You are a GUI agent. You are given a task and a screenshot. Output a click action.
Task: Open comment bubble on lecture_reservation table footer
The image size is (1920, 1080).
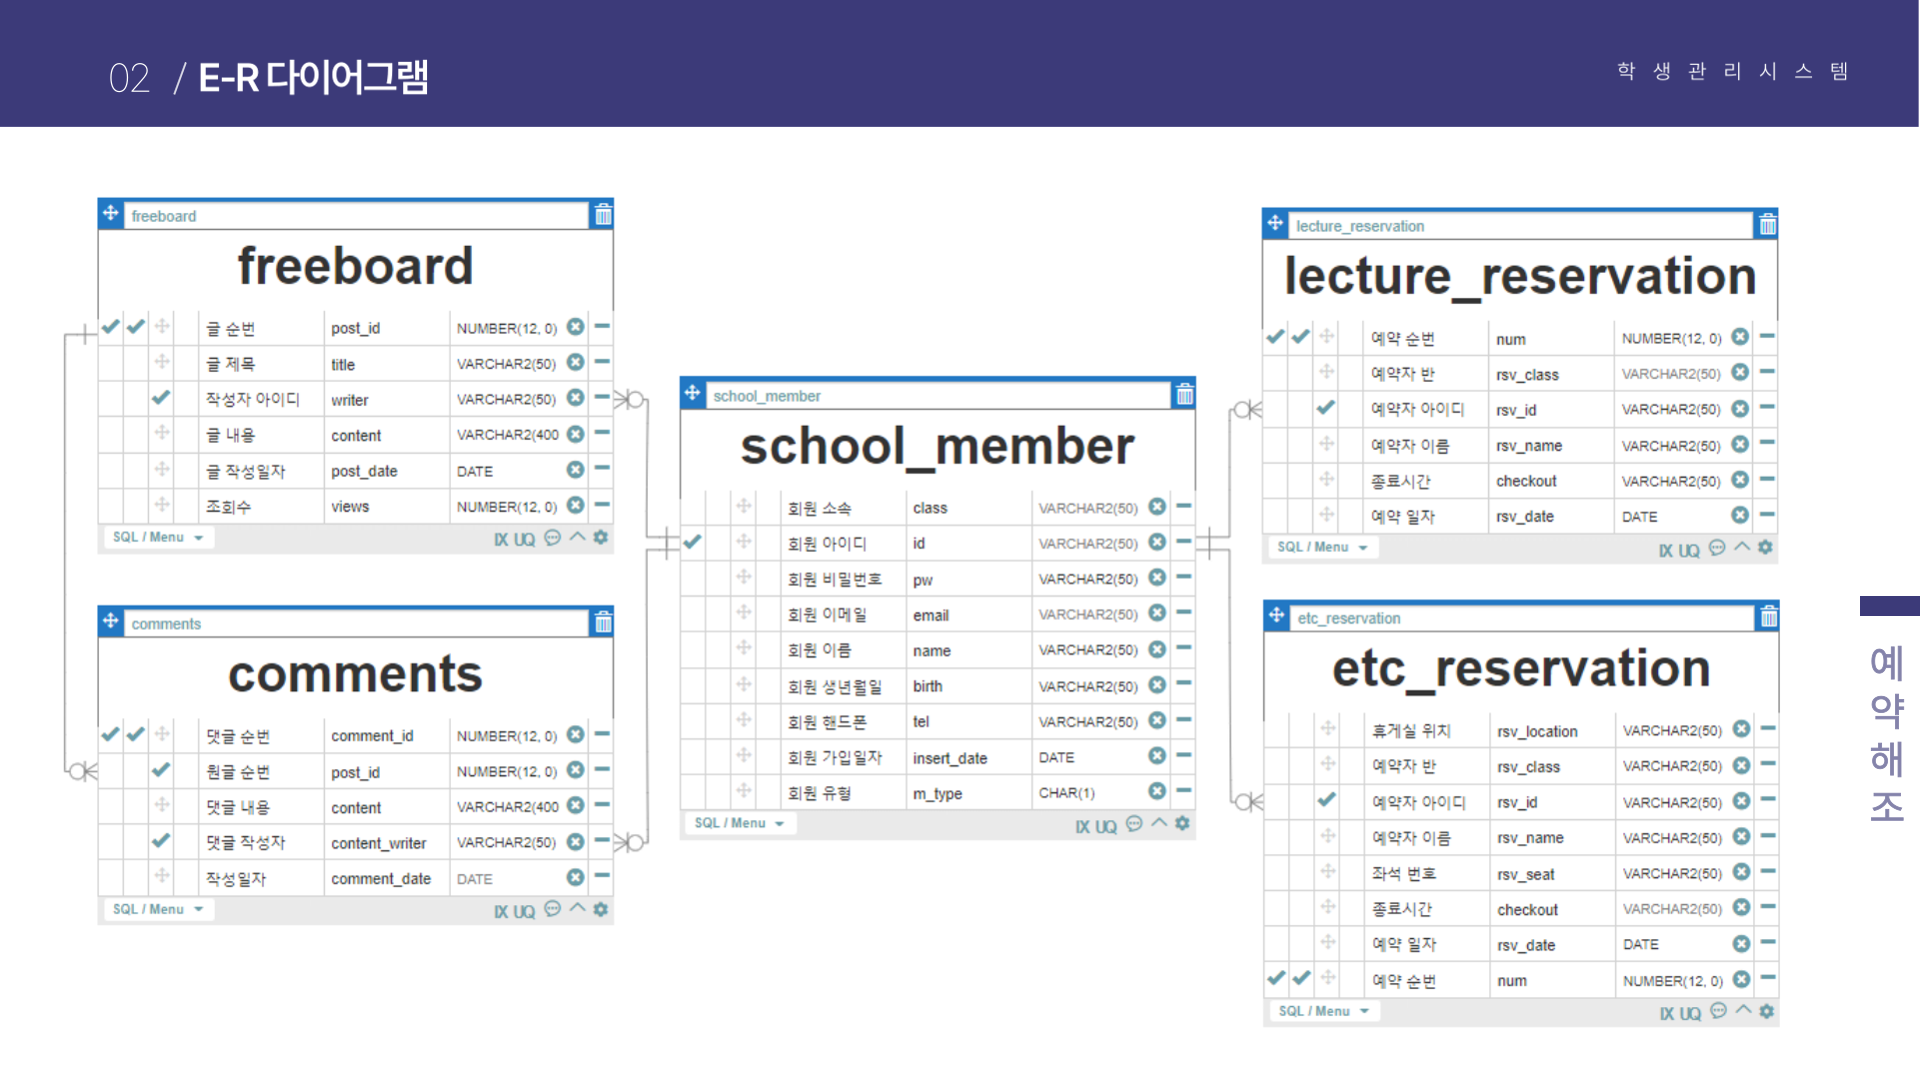1718,547
